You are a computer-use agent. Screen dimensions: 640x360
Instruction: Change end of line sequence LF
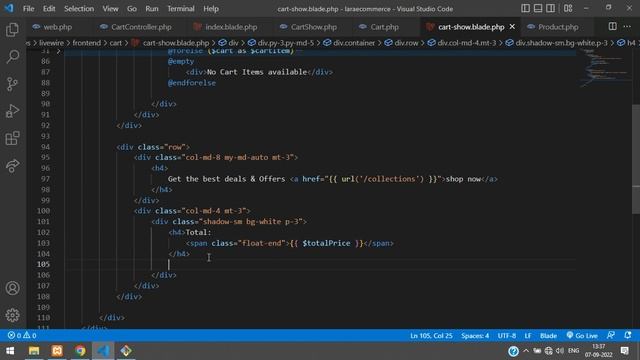click(528, 336)
